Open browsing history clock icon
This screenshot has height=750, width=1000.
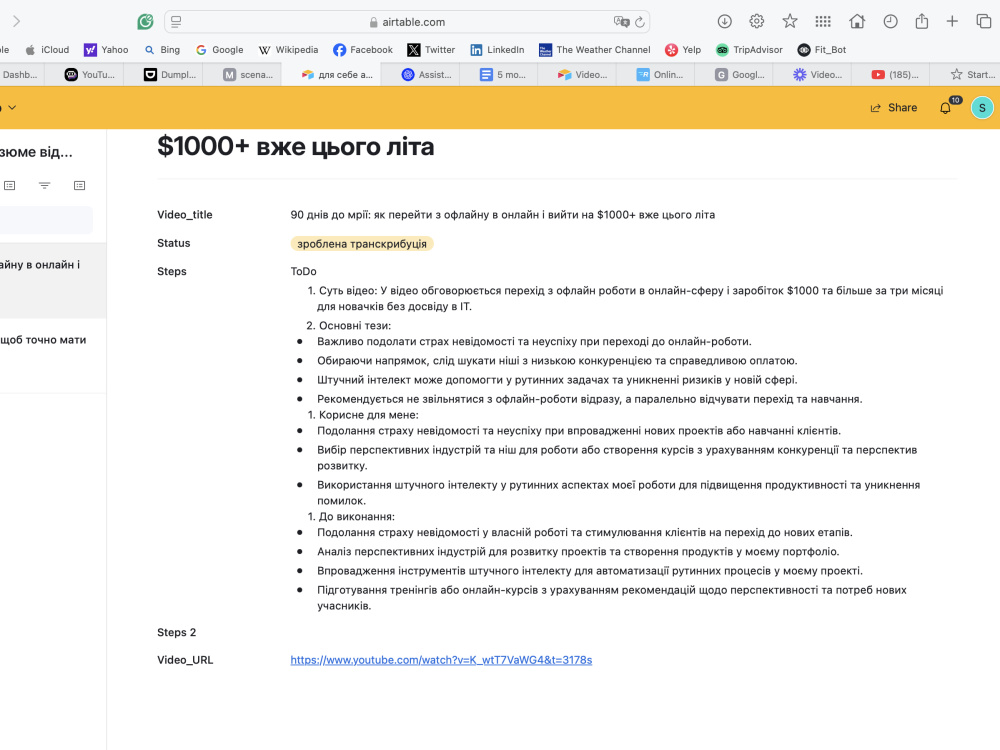[x=890, y=21]
